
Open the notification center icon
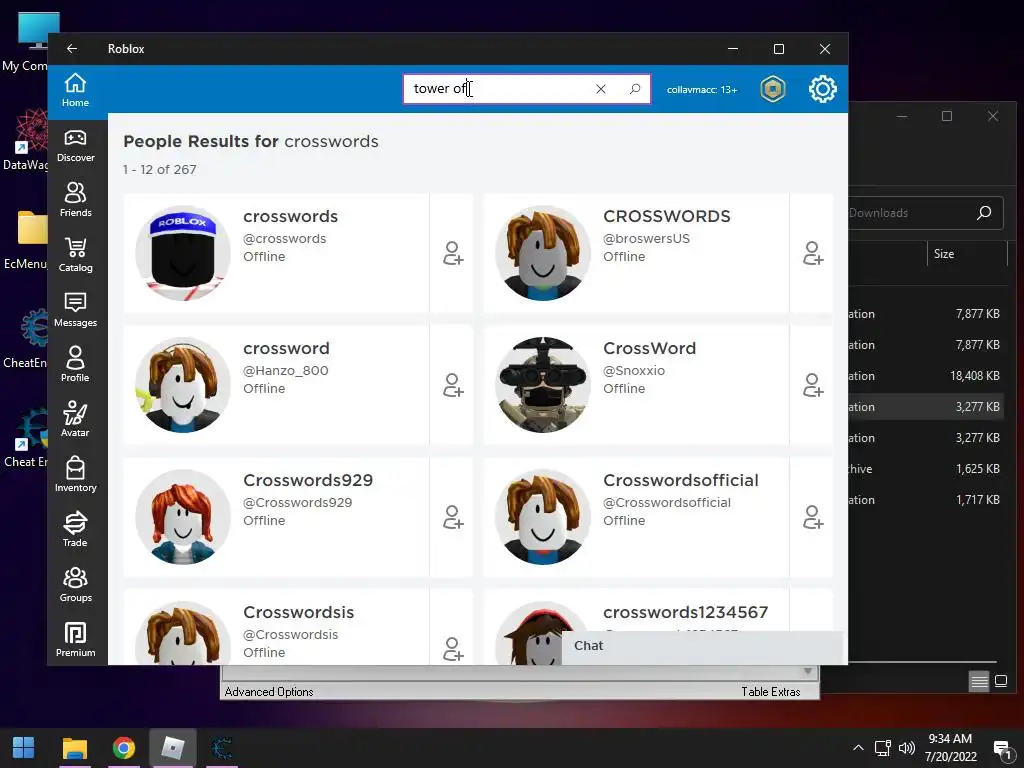(1002, 749)
